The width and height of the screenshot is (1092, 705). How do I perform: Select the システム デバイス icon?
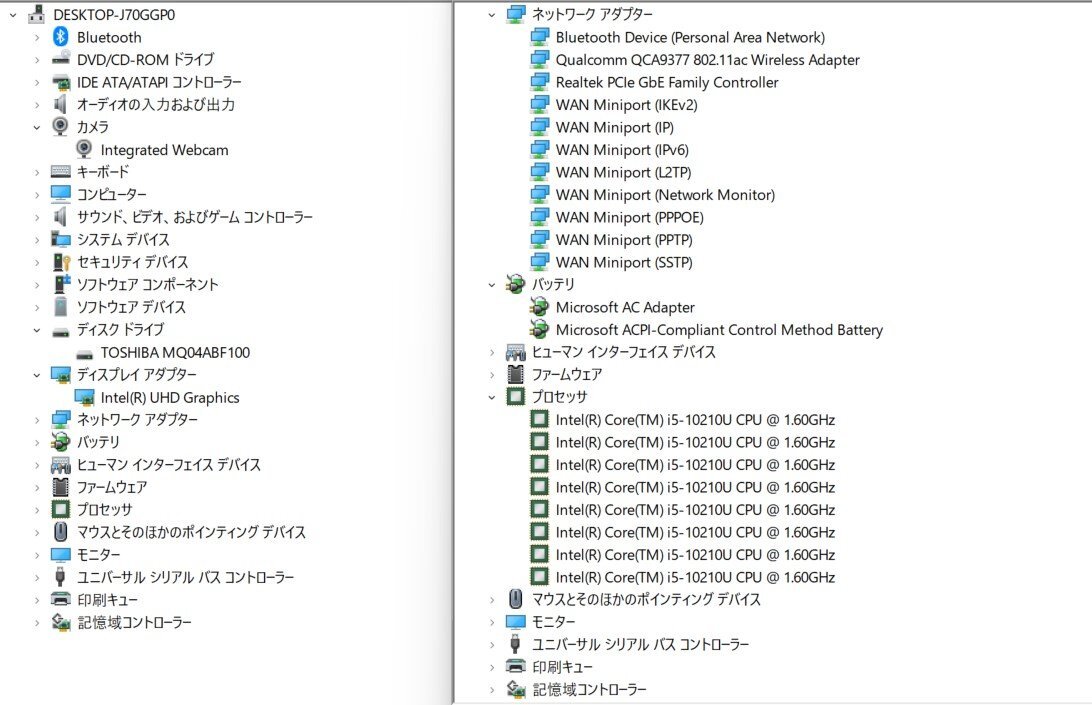[61, 239]
